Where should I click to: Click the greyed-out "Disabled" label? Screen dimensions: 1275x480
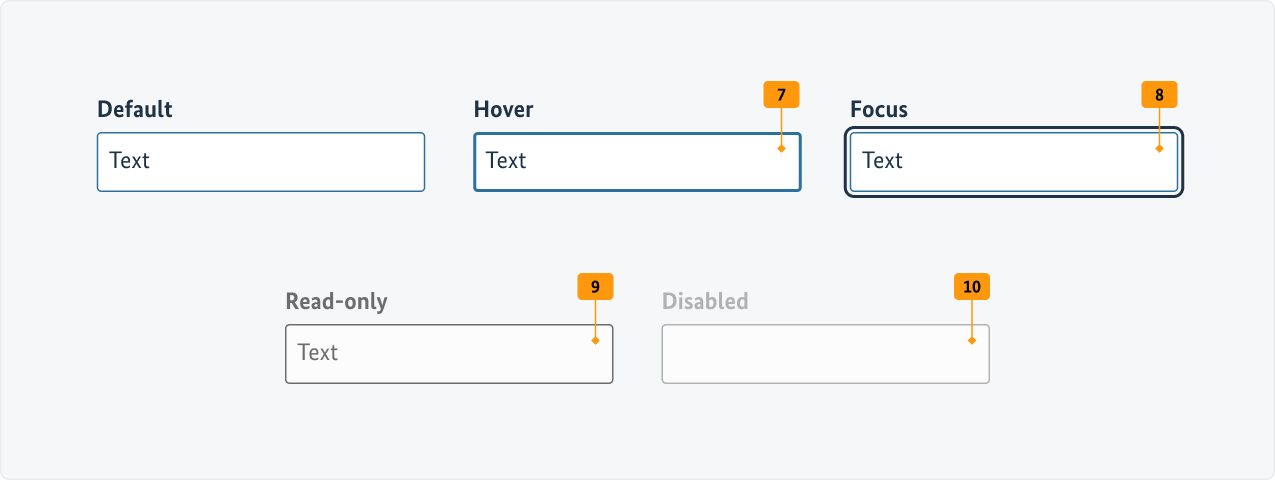point(705,302)
